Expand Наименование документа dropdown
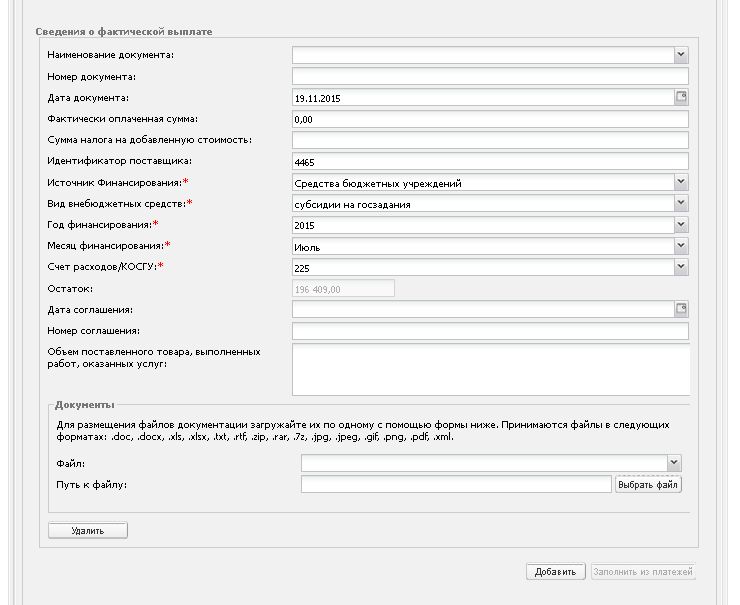Viewport: 740px width, 605px height. (681, 55)
